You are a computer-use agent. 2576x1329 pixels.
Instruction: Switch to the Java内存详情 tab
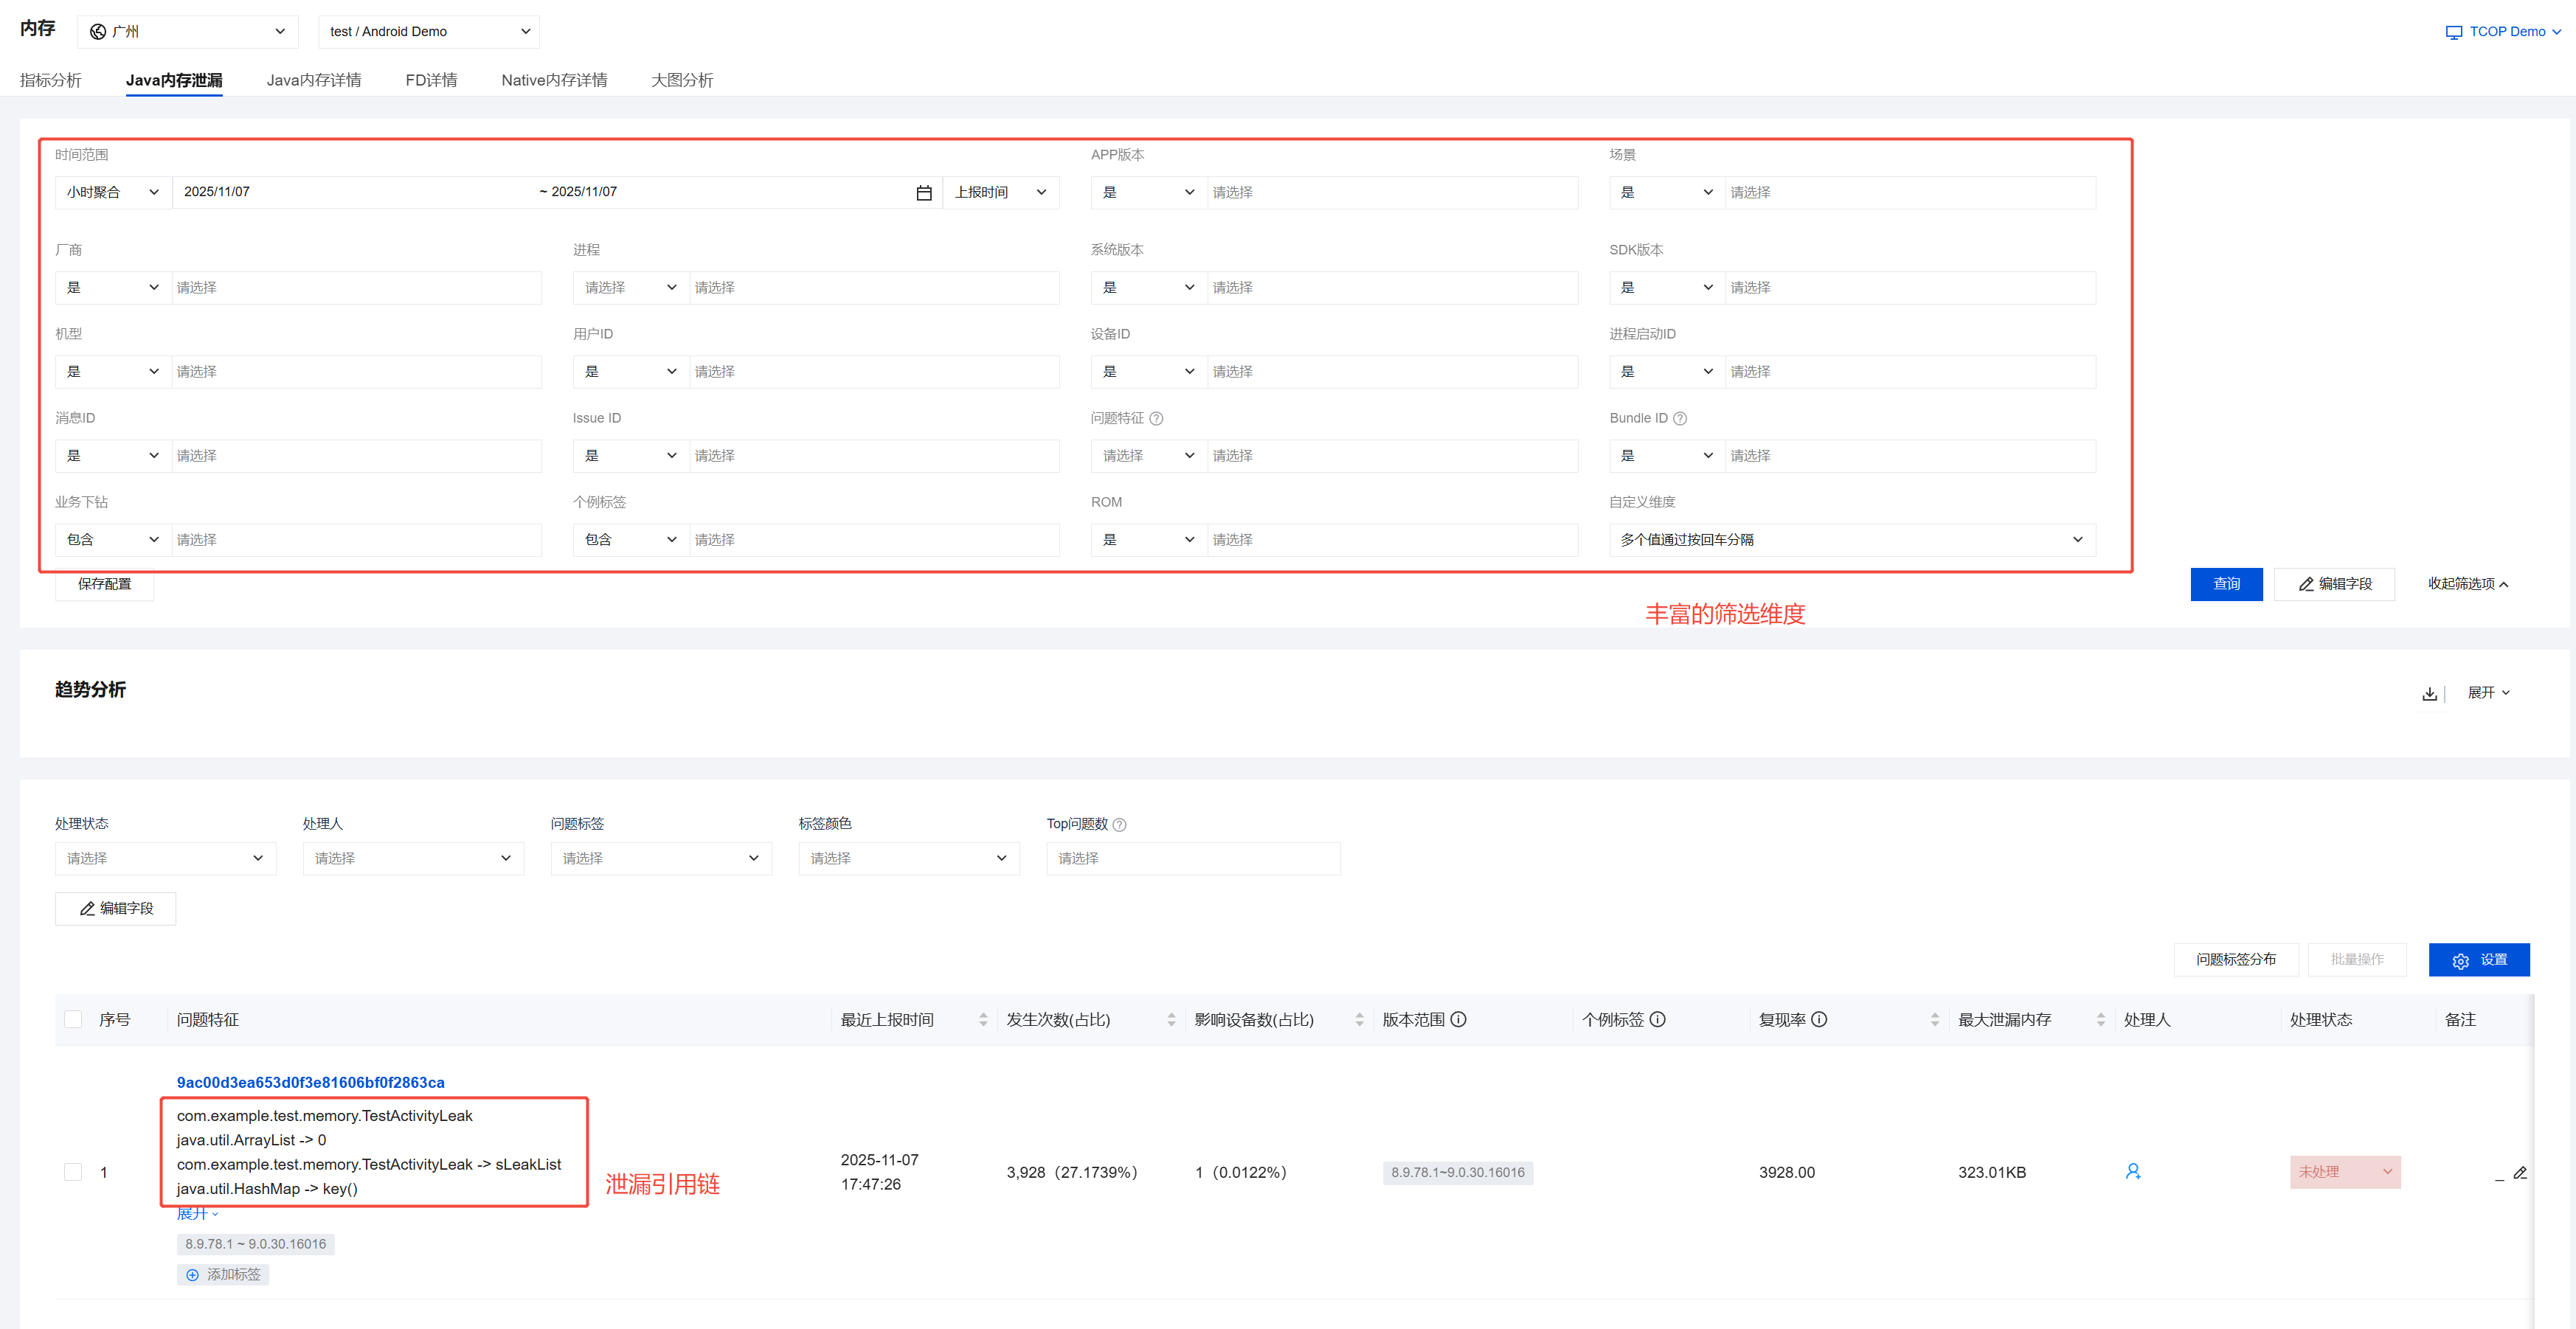(314, 80)
